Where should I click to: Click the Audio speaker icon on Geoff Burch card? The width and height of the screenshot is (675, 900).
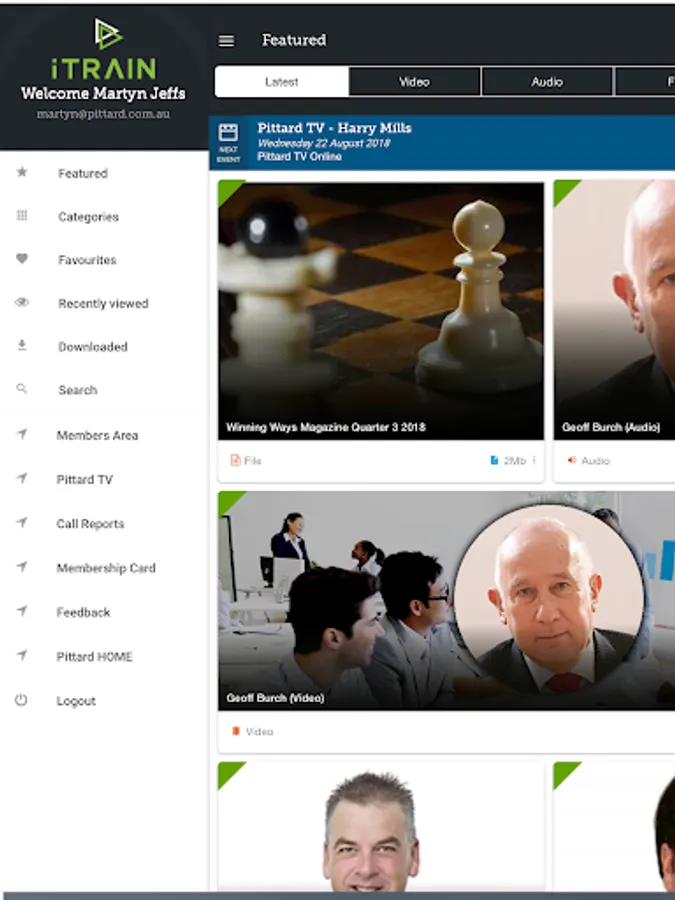pyautogui.click(x=572, y=460)
